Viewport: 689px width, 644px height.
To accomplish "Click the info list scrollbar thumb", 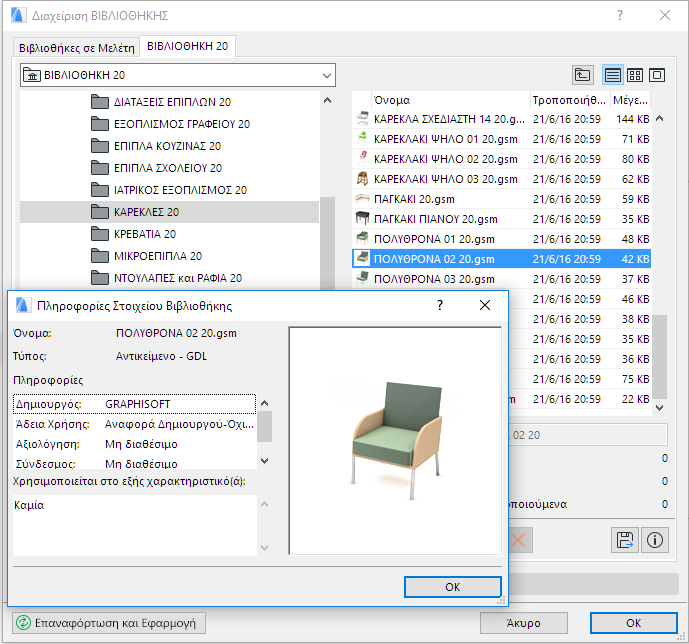I will 264,426.
